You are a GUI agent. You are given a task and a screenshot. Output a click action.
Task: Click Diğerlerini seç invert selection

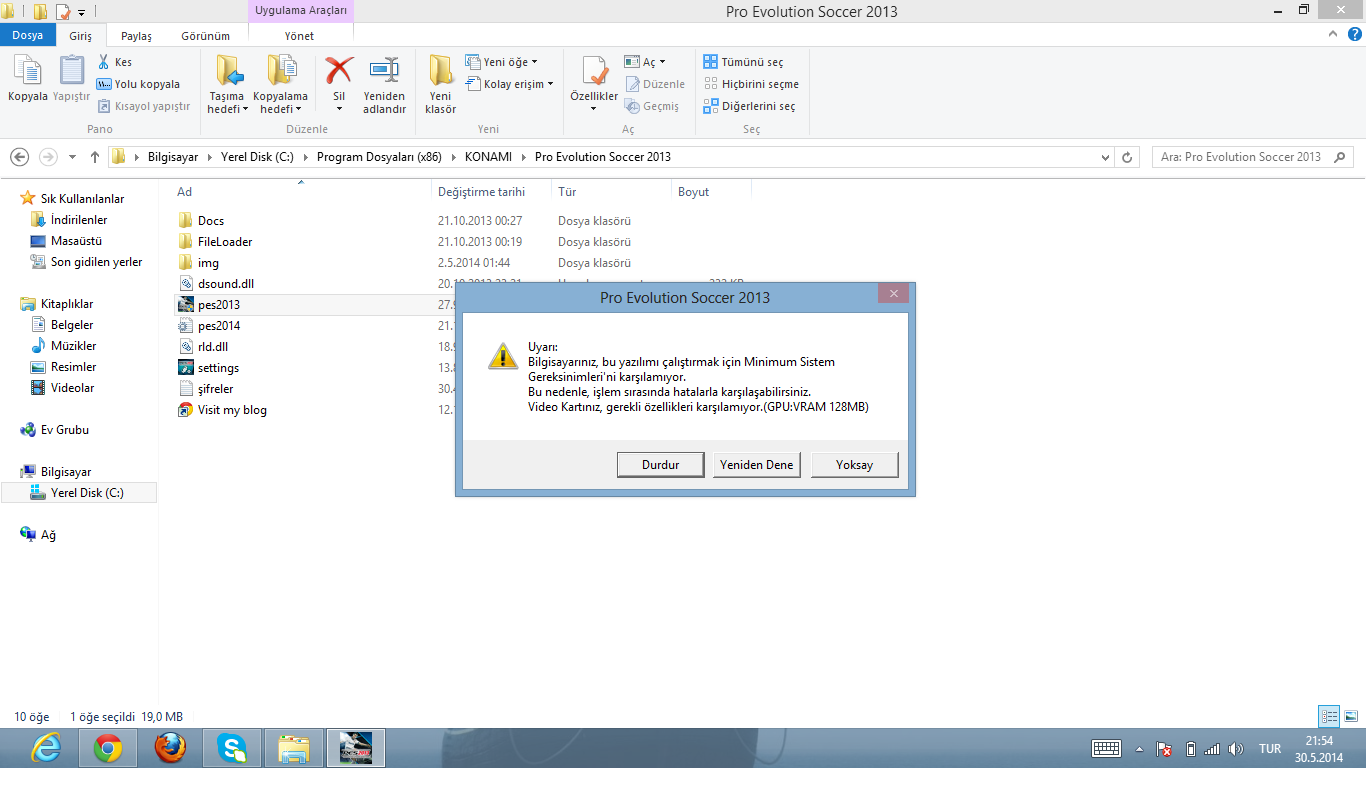pyautogui.click(x=749, y=106)
